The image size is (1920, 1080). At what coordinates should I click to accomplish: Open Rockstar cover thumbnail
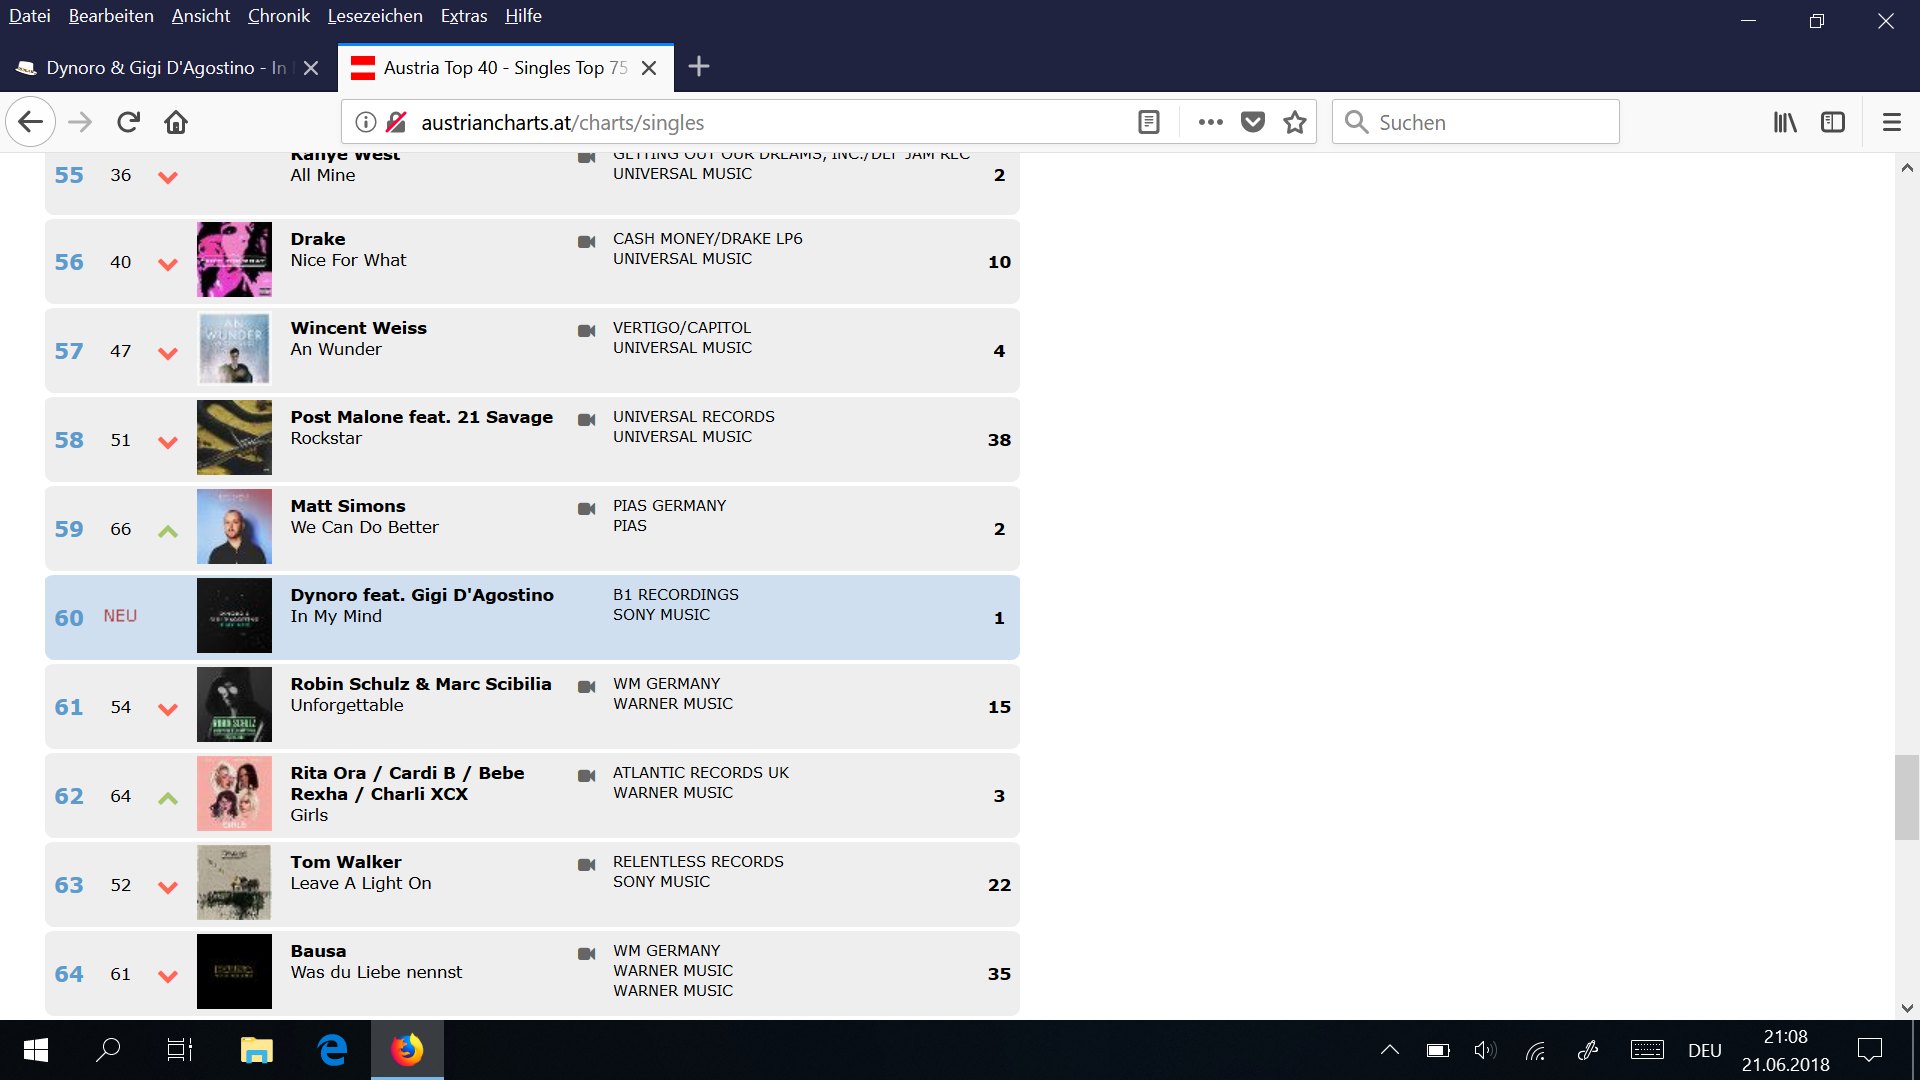(x=234, y=438)
